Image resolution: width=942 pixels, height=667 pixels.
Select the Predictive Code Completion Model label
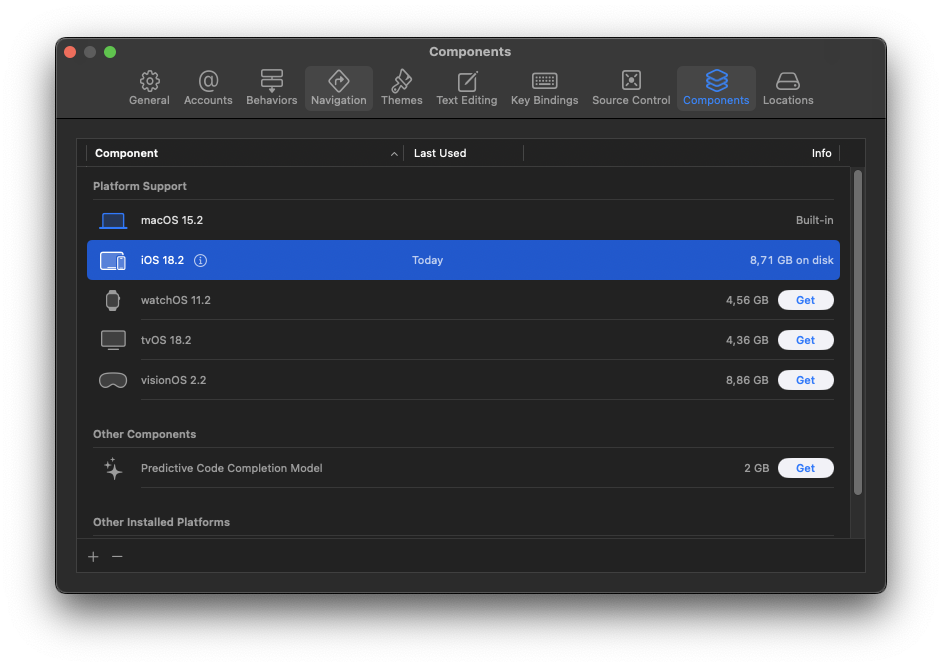click(231, 468)
